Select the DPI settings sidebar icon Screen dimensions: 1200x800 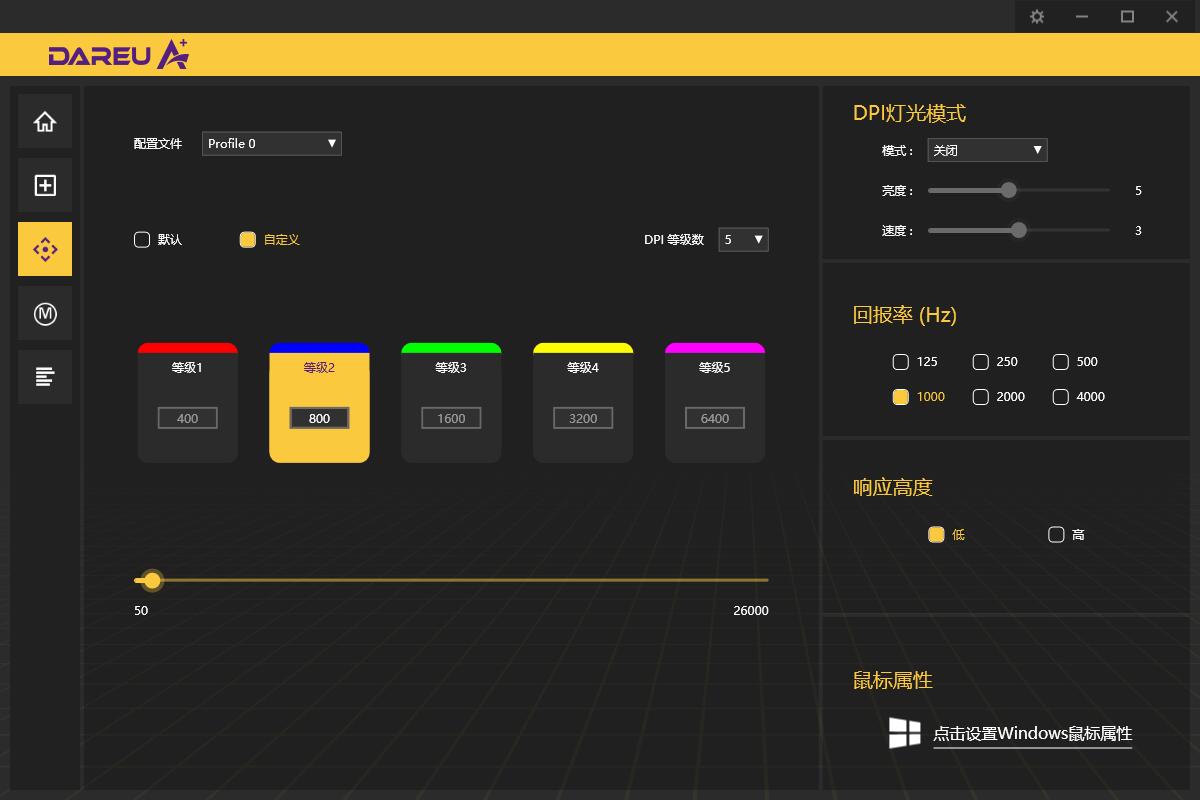(45, 249)
